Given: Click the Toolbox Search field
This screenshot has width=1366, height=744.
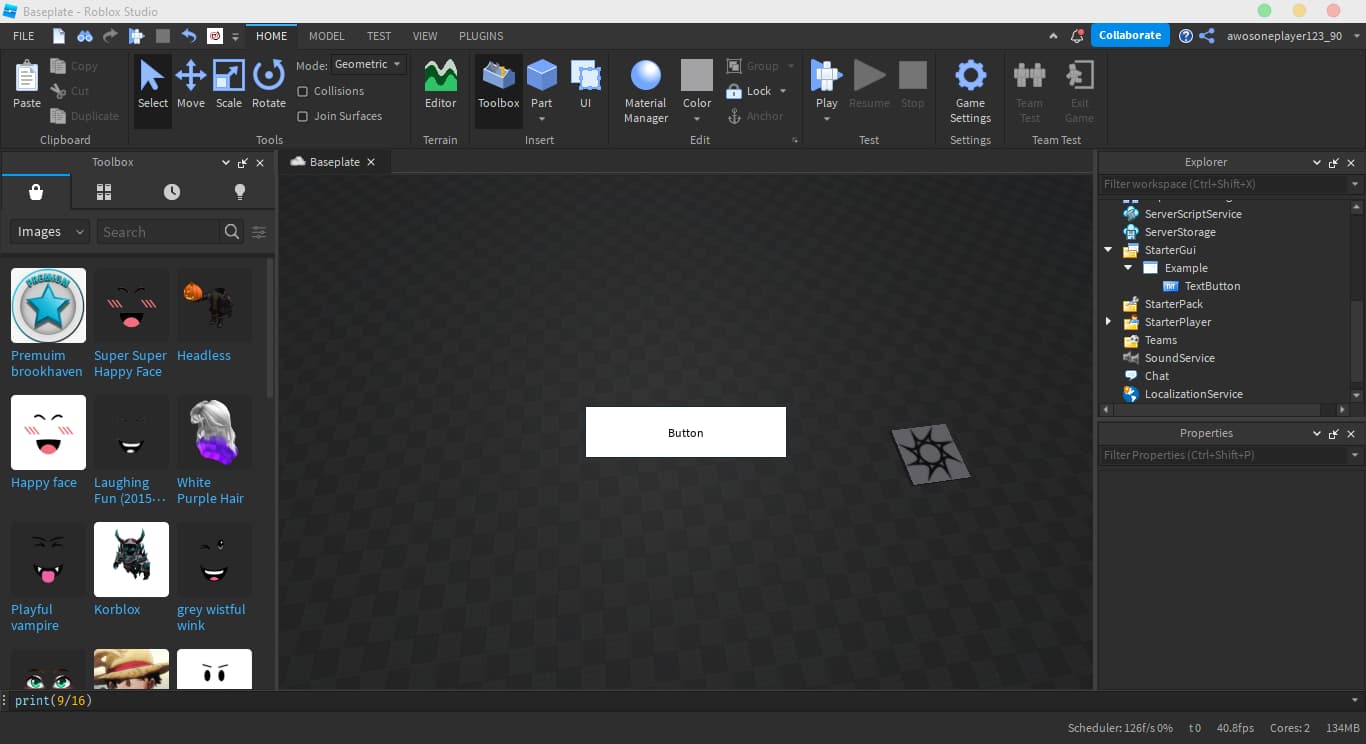Looking at the screenshot, I should click(x=158, y=232).
